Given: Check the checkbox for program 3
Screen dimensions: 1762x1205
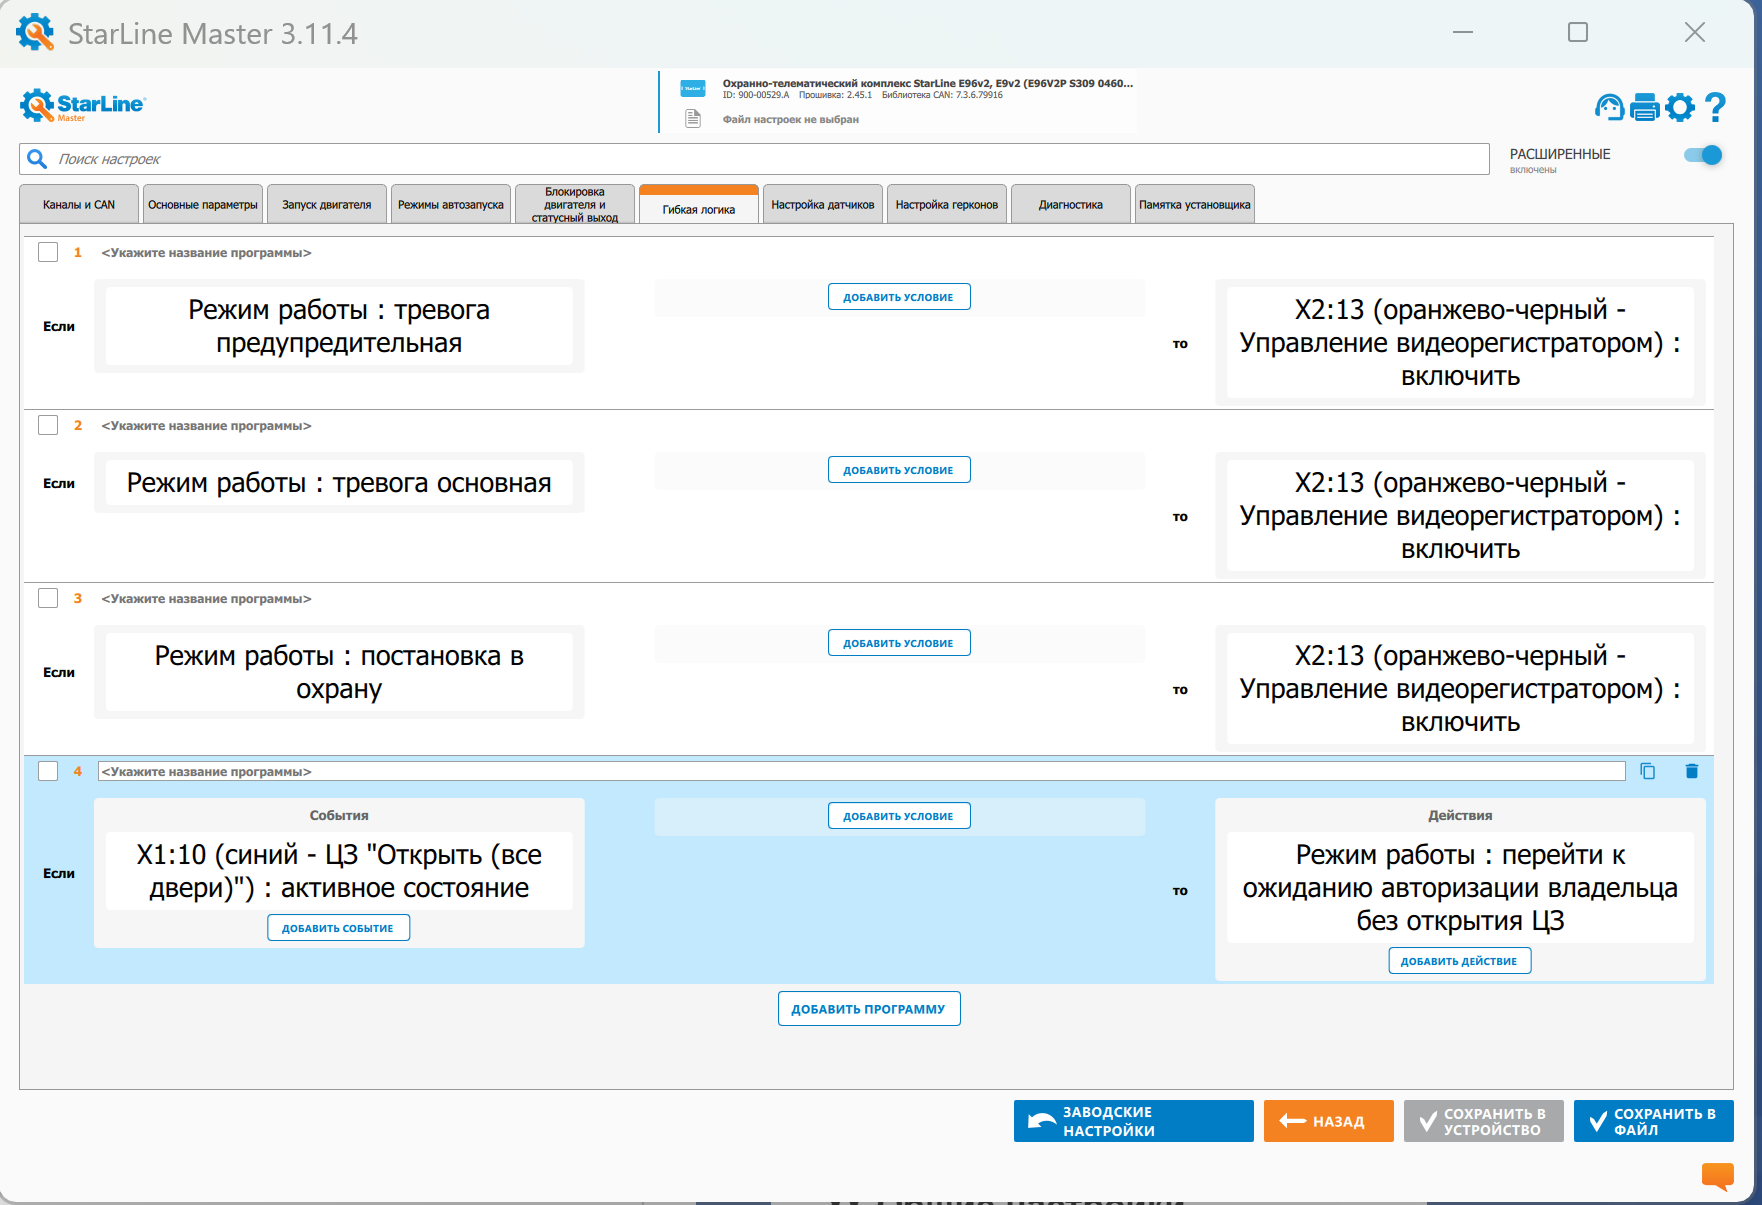Looking at the screenshot, I should pyautogui.click(x=48, y=598).
